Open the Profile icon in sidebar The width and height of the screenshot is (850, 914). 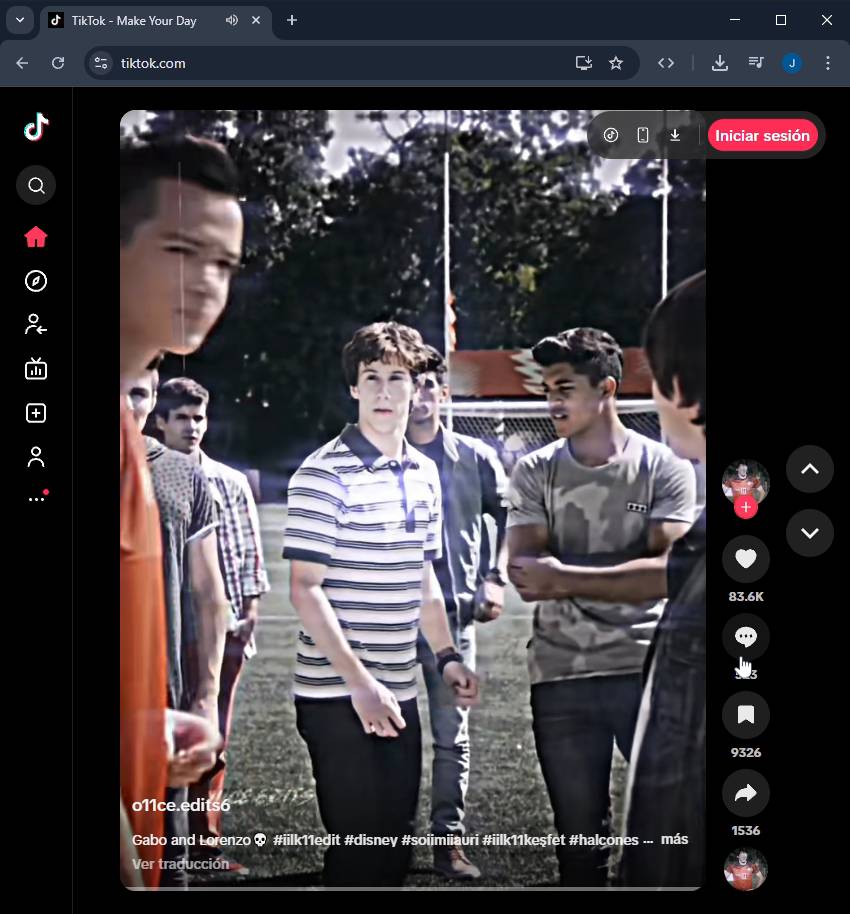point(36,457)
